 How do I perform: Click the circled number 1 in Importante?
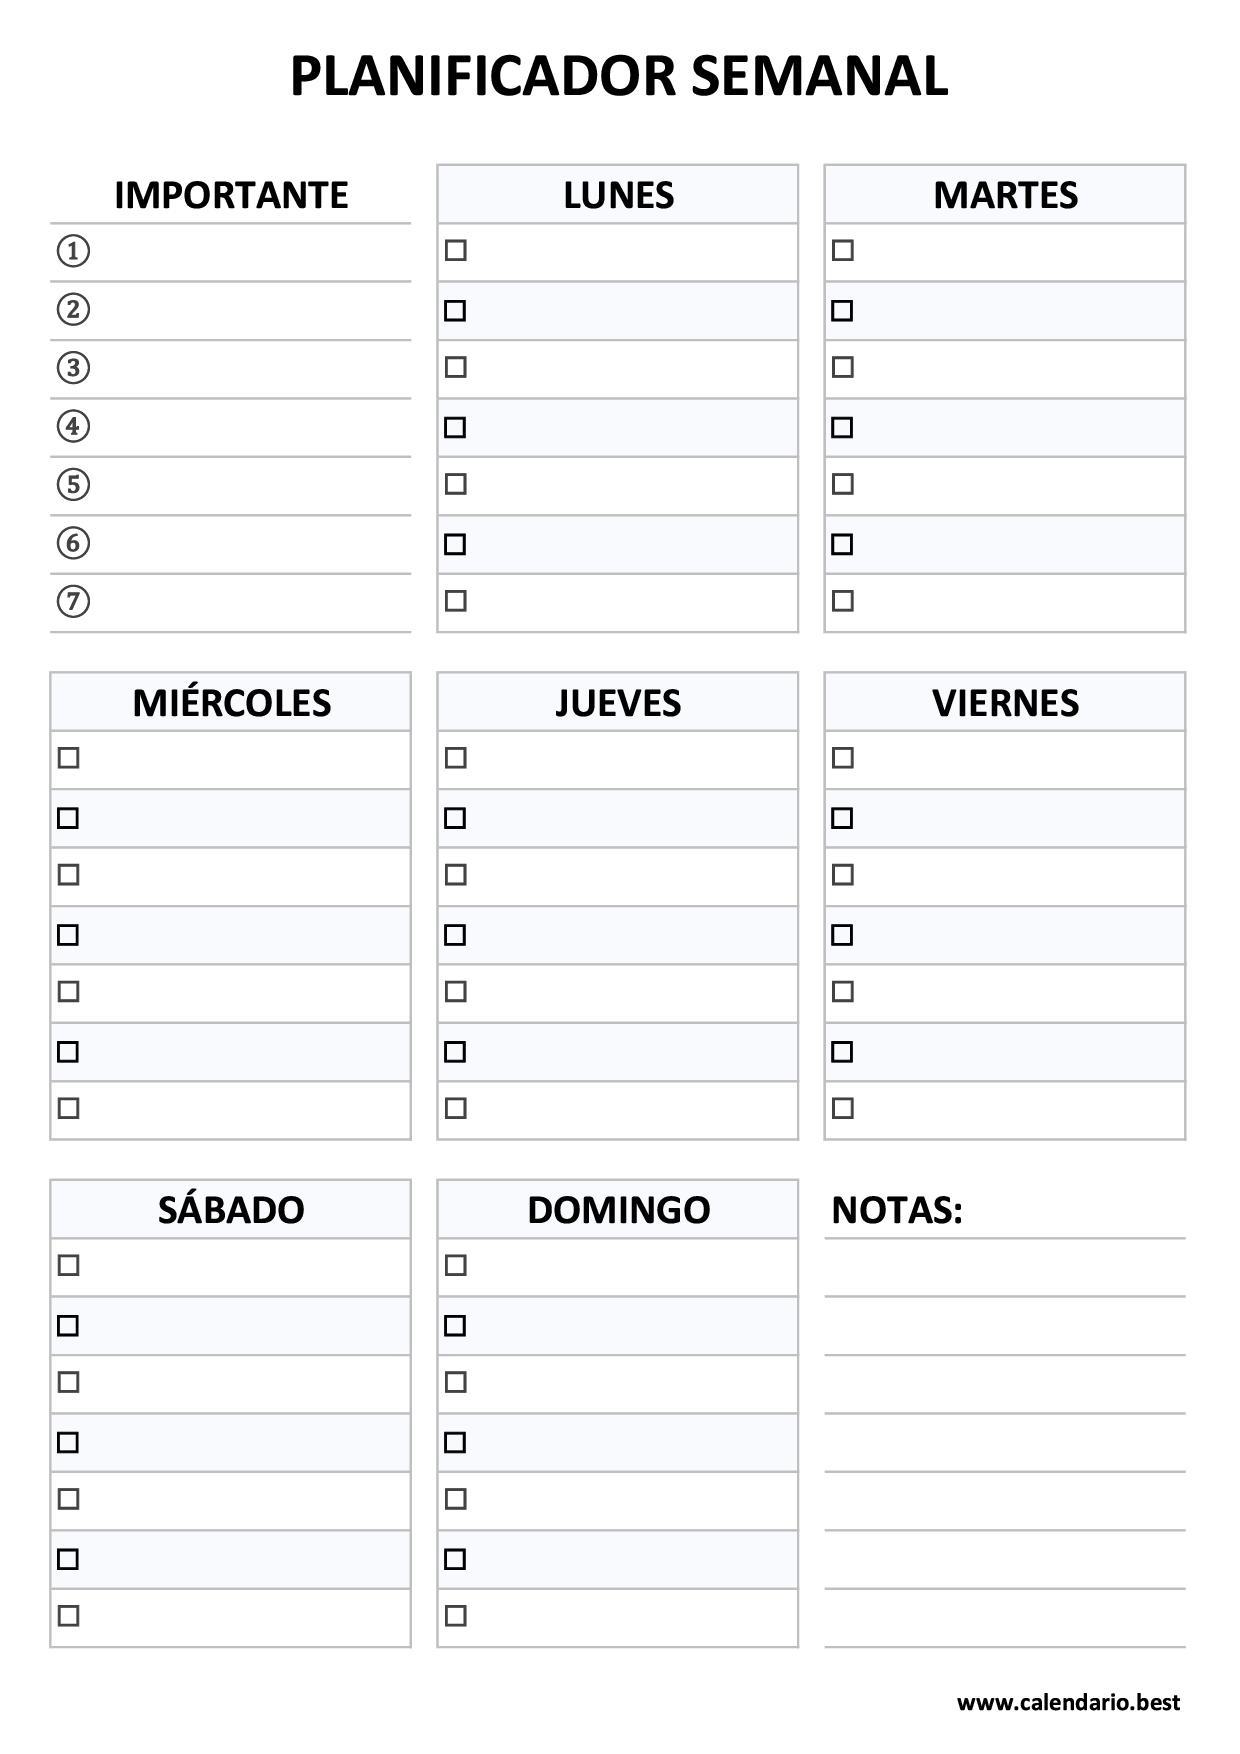click(x=73, y=251)
